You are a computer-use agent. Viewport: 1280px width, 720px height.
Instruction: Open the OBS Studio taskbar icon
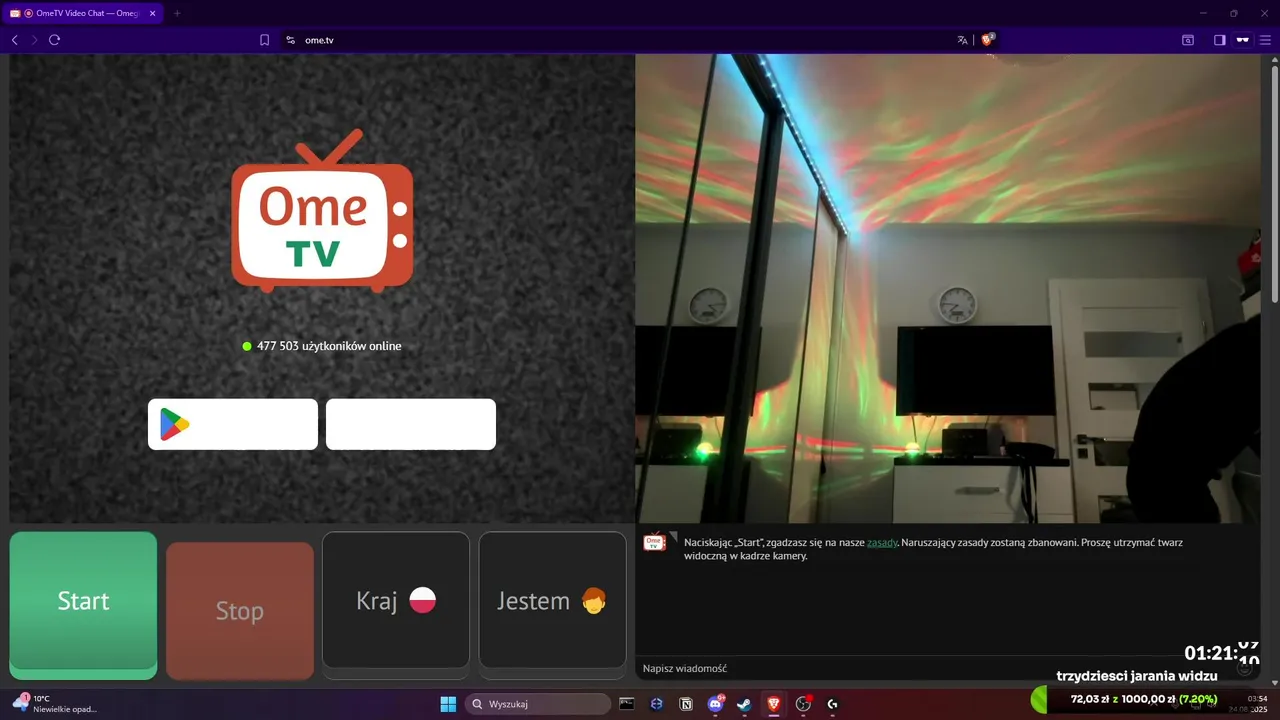point(803,704)
